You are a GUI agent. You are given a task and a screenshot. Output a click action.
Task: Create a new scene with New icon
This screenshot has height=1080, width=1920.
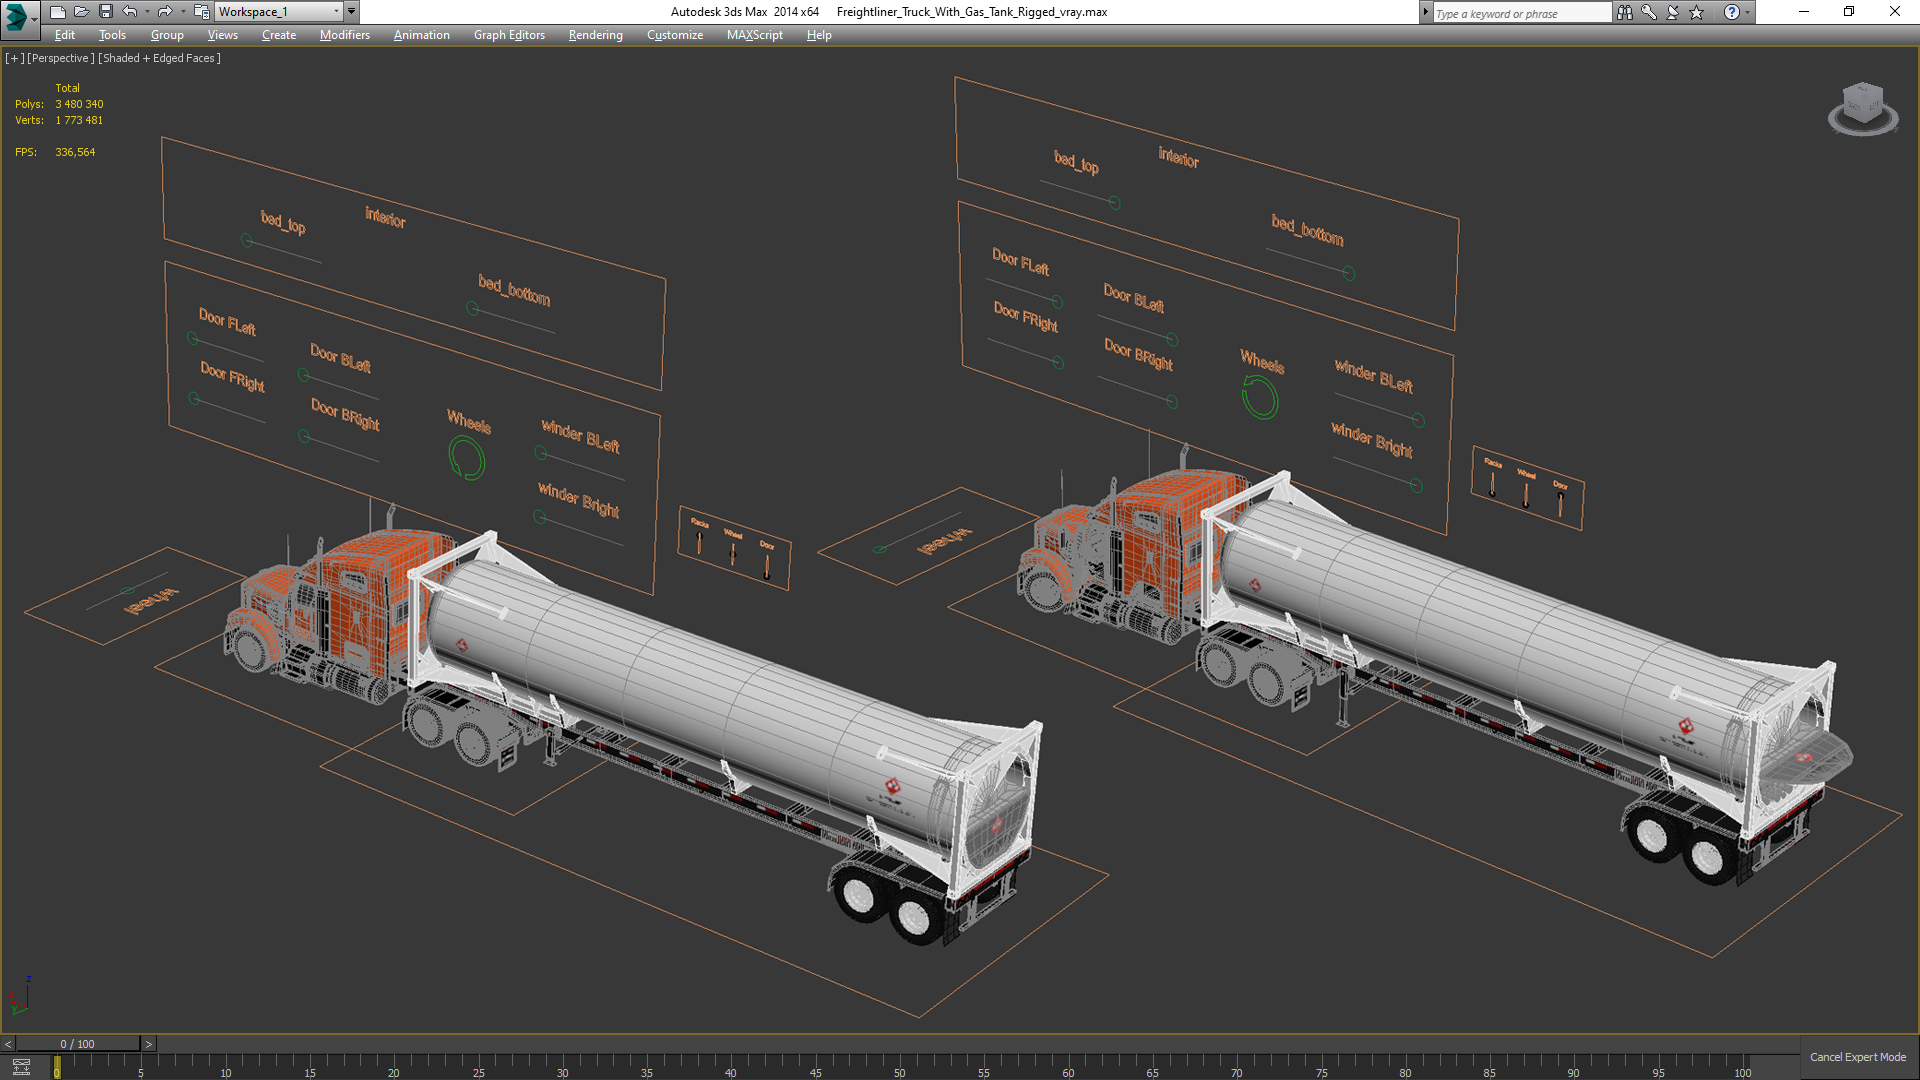click(57, 12)
